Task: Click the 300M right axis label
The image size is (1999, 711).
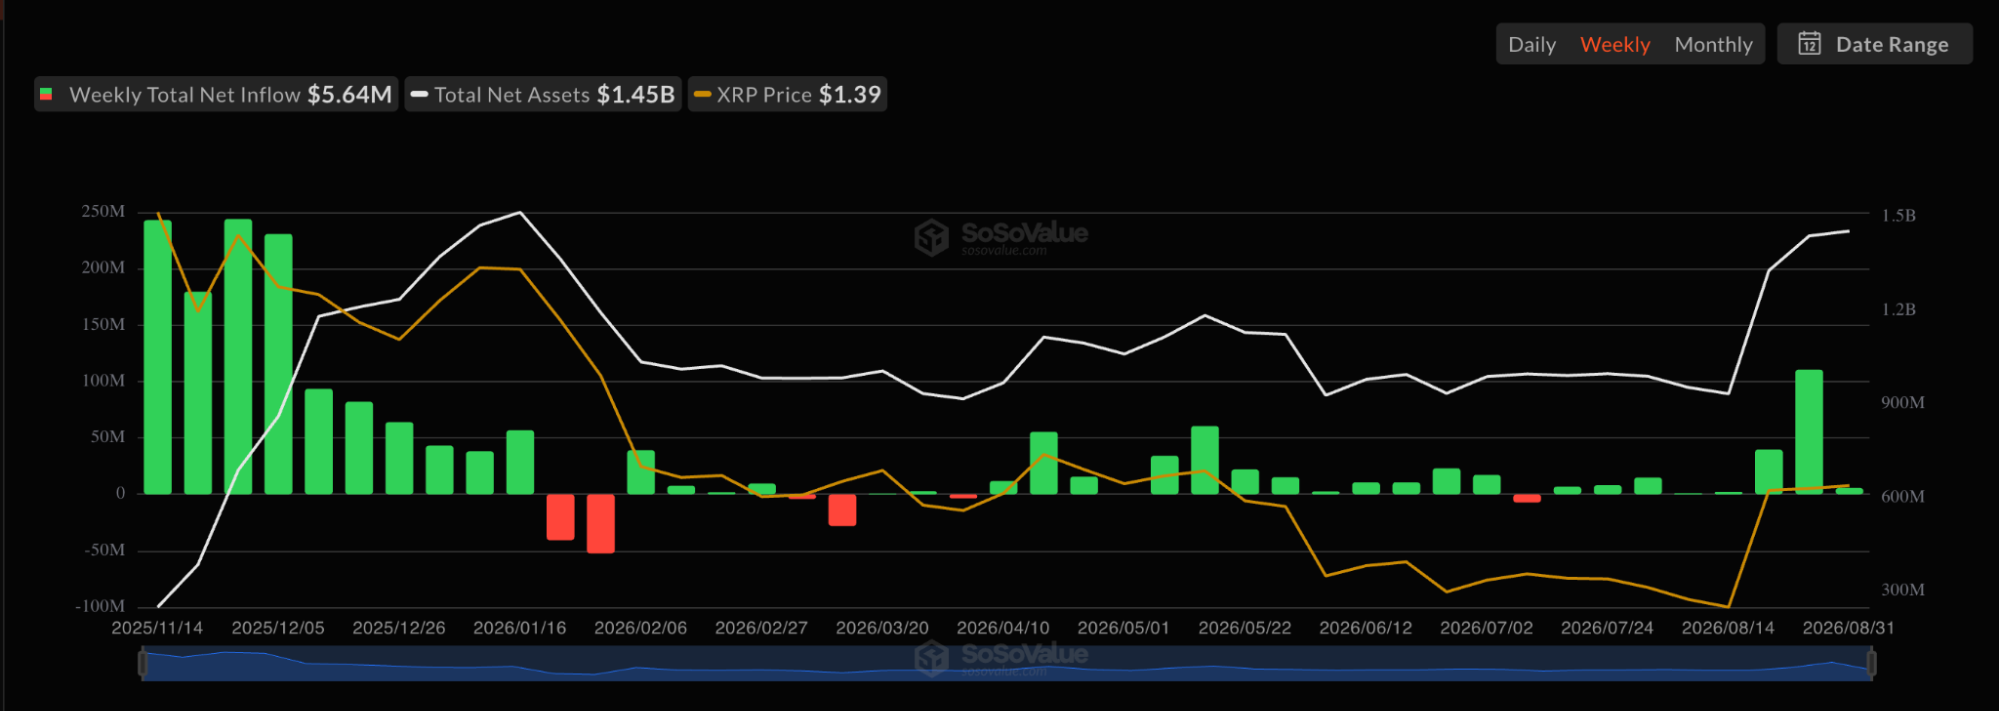Action: point(1903,590)
